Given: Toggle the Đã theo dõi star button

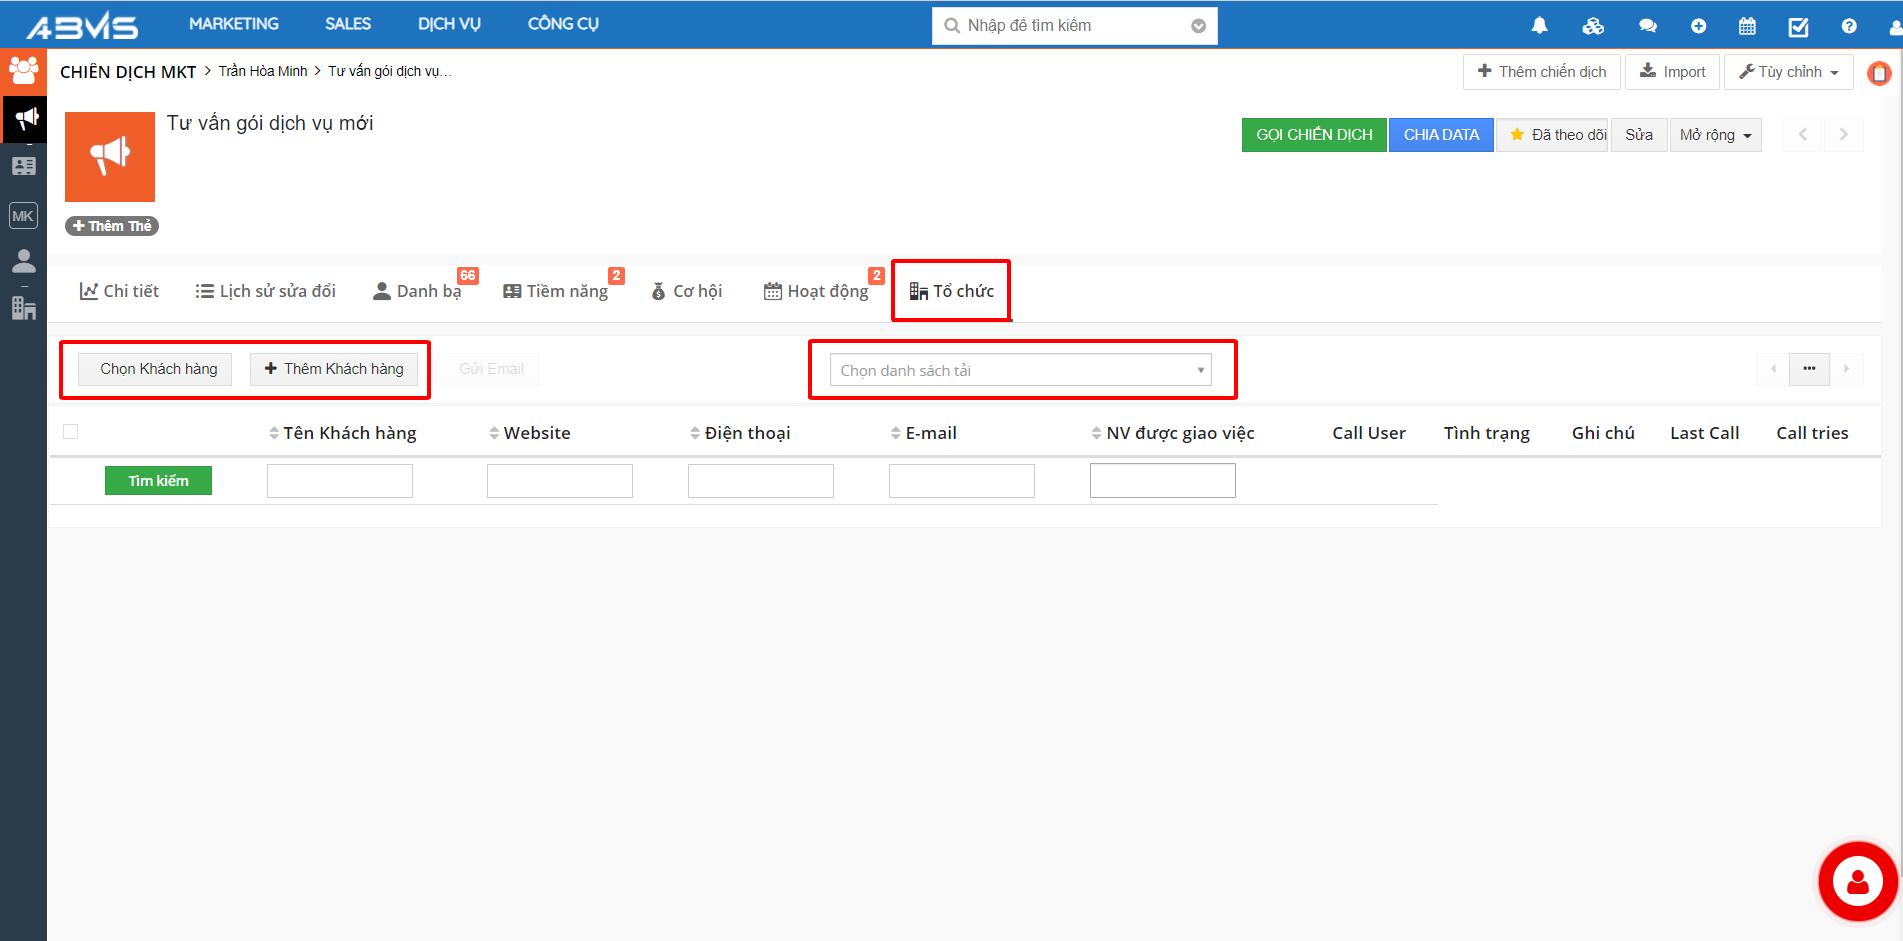Looking at the screenshot, I should tap(1552, 135).
